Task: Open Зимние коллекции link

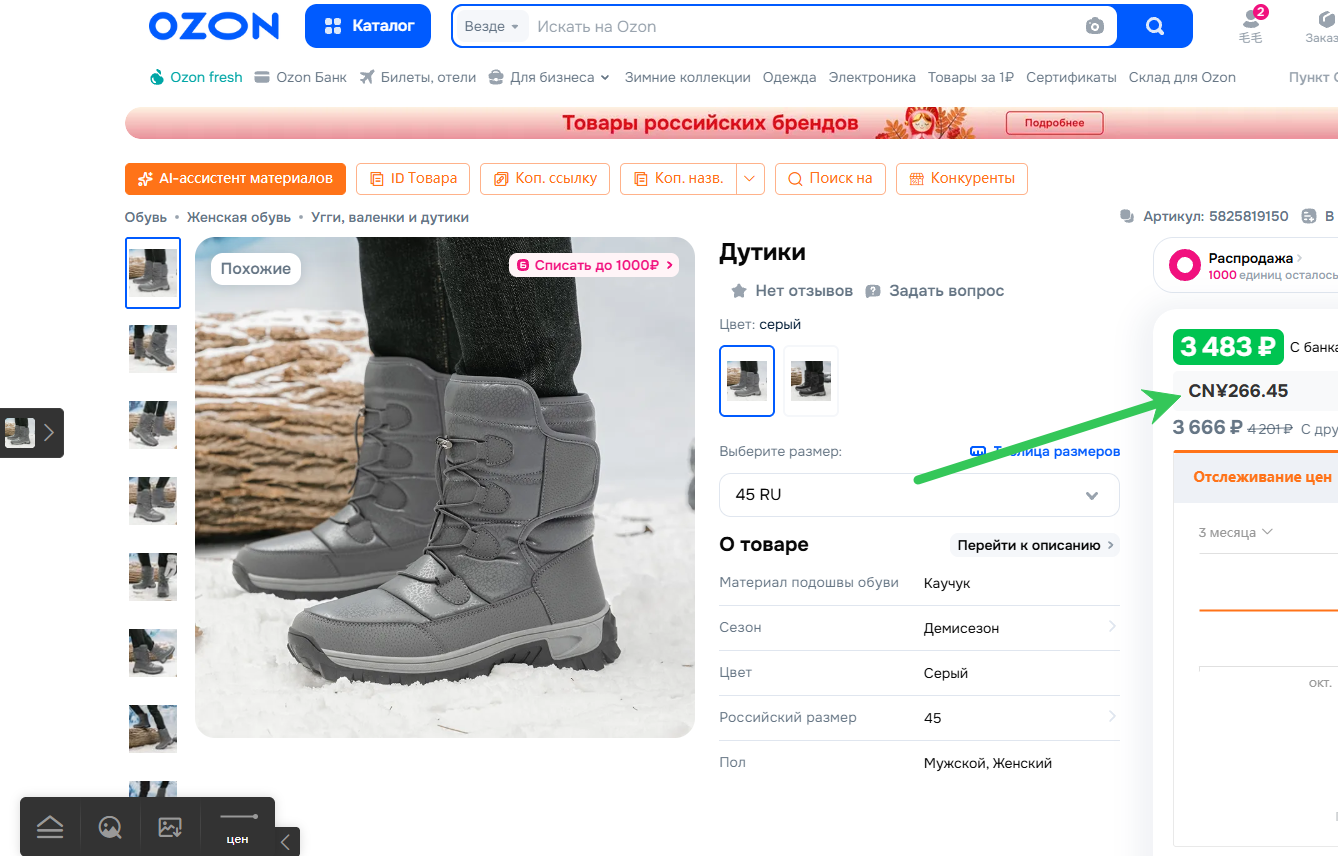Action: (x=687, y=77)
